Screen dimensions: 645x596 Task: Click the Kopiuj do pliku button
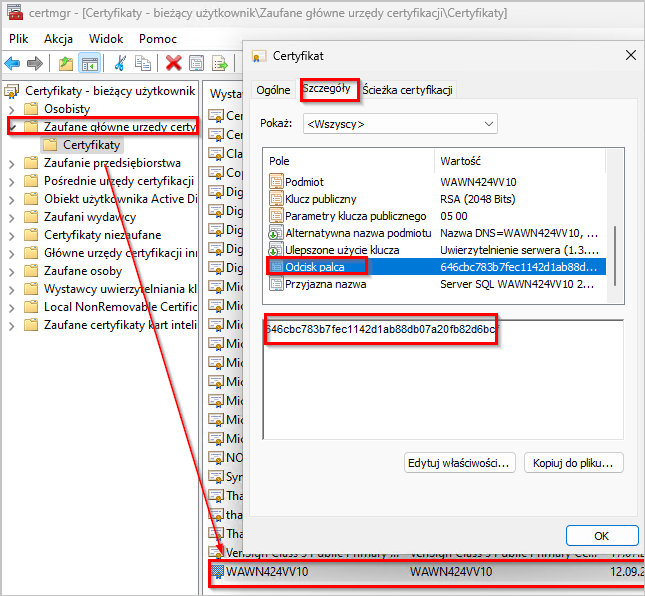(x=573, y=463)
